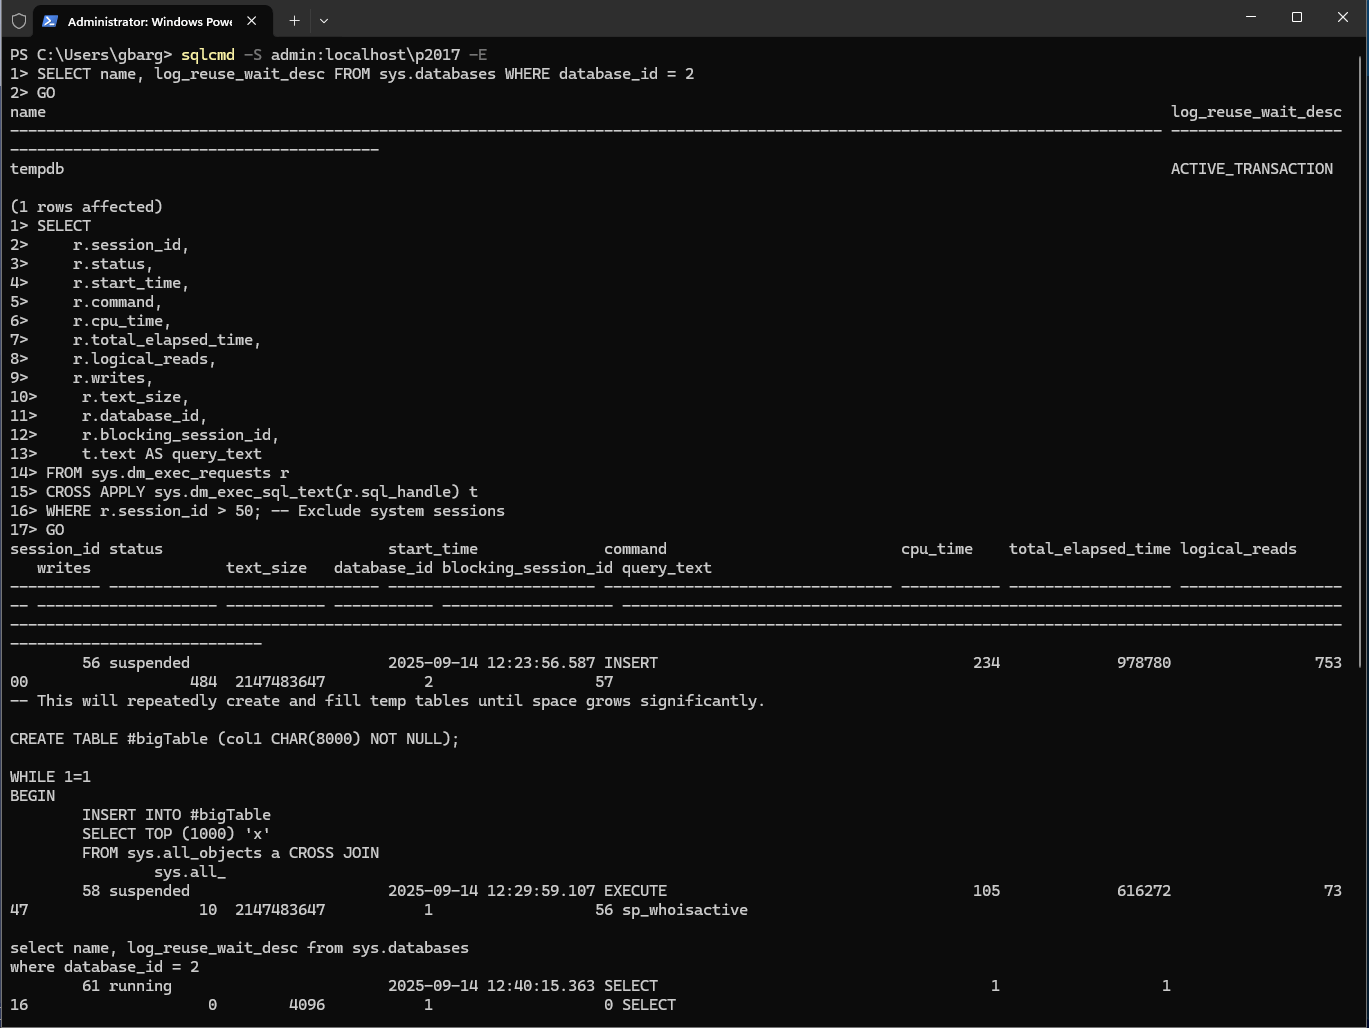Screen dimensions: 1369x1028
Task: Maximize the terminal window
Action: coord(1297,18)
